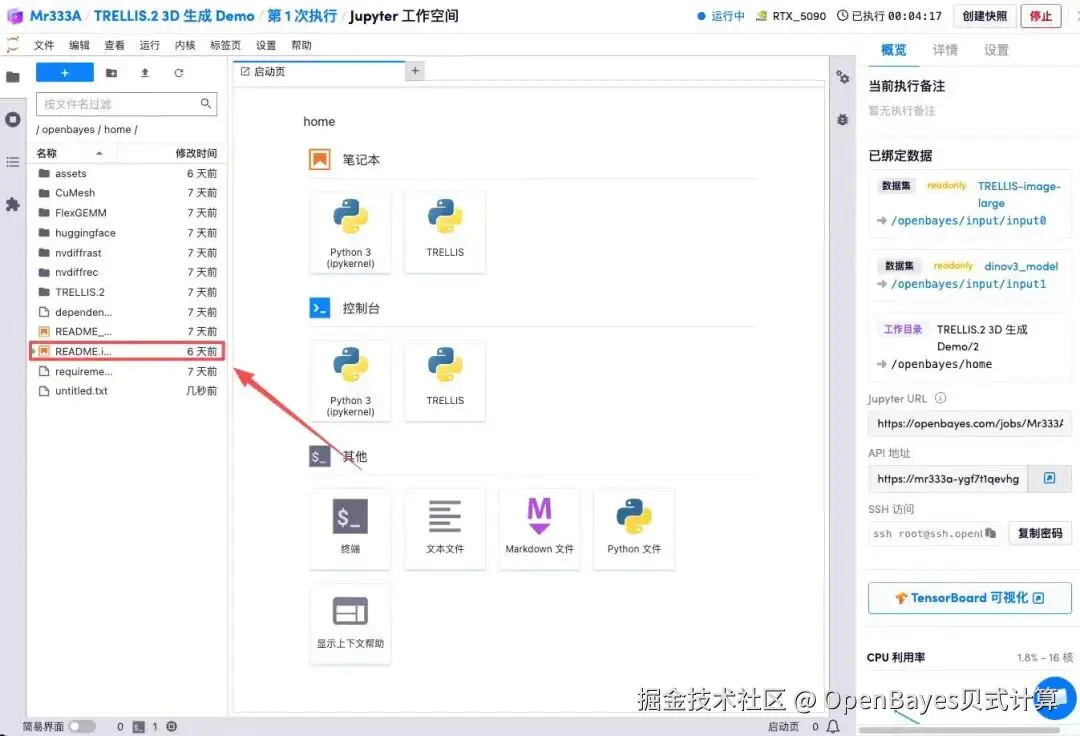Open 显示上下文帮助 from the launcher

tap(350, 622)
